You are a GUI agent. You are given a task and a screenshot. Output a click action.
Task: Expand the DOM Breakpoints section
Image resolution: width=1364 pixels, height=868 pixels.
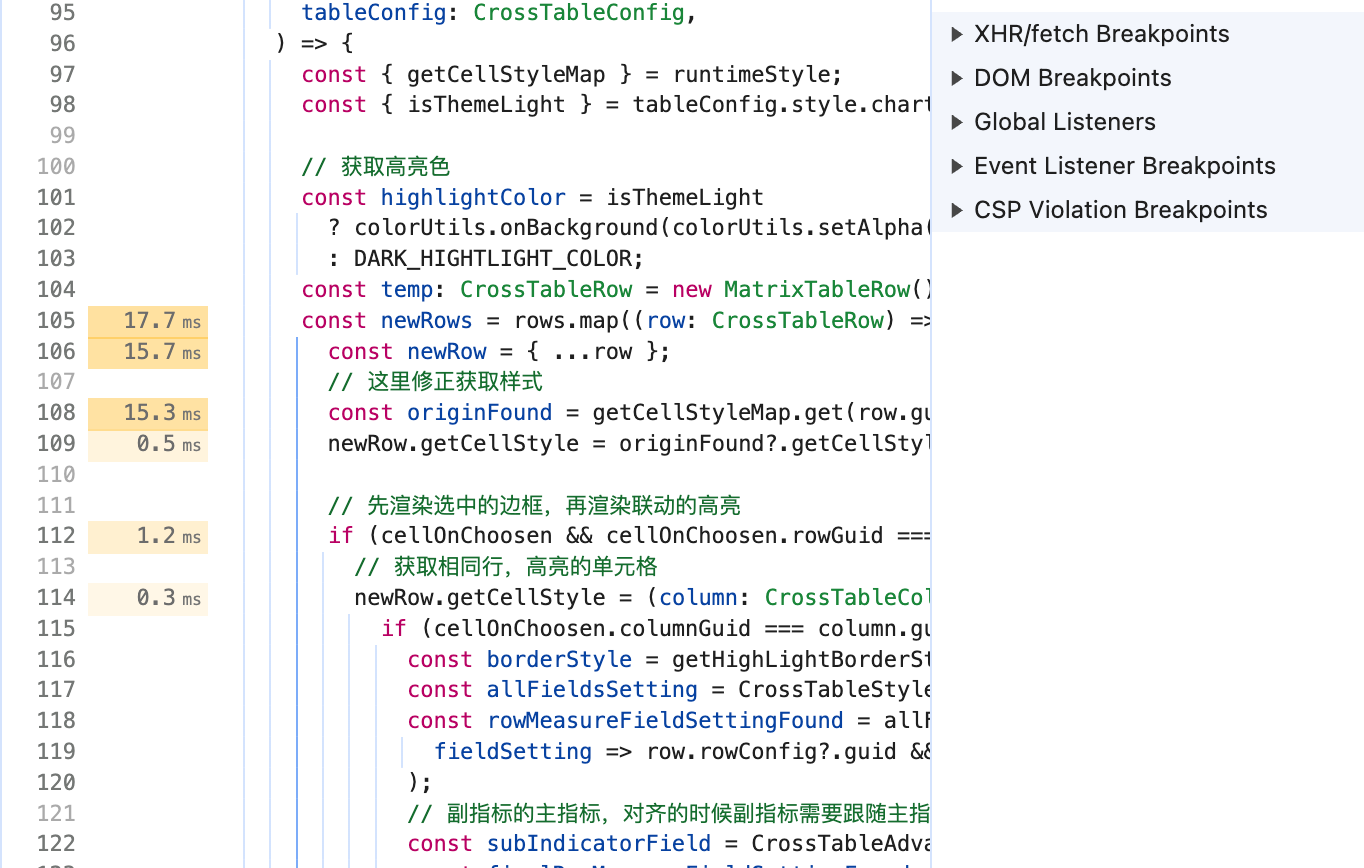click(x=1062, y=78)
